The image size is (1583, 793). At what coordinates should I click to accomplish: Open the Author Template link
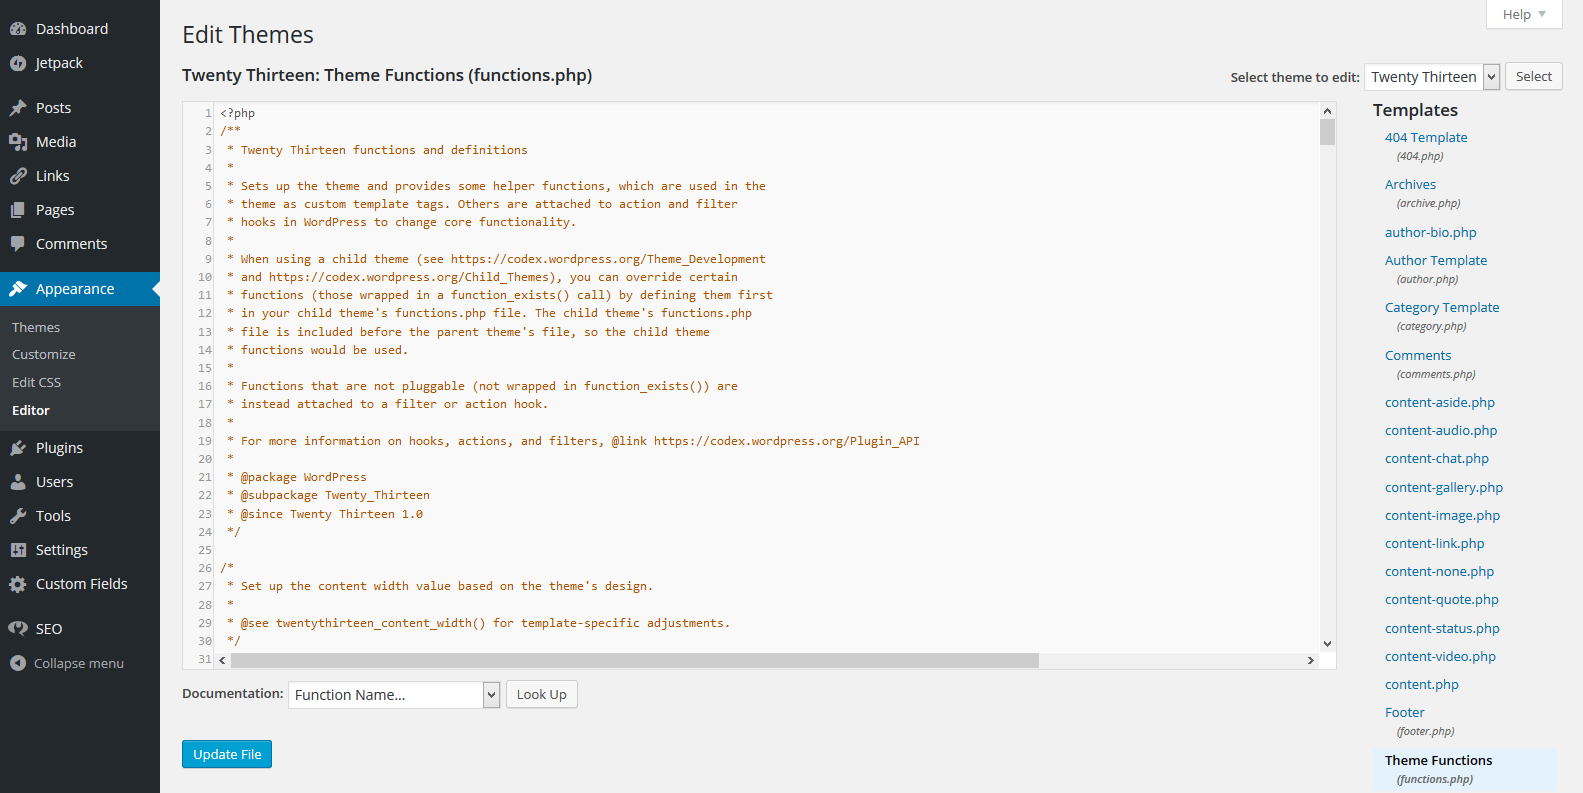[x=1436, y=260]
